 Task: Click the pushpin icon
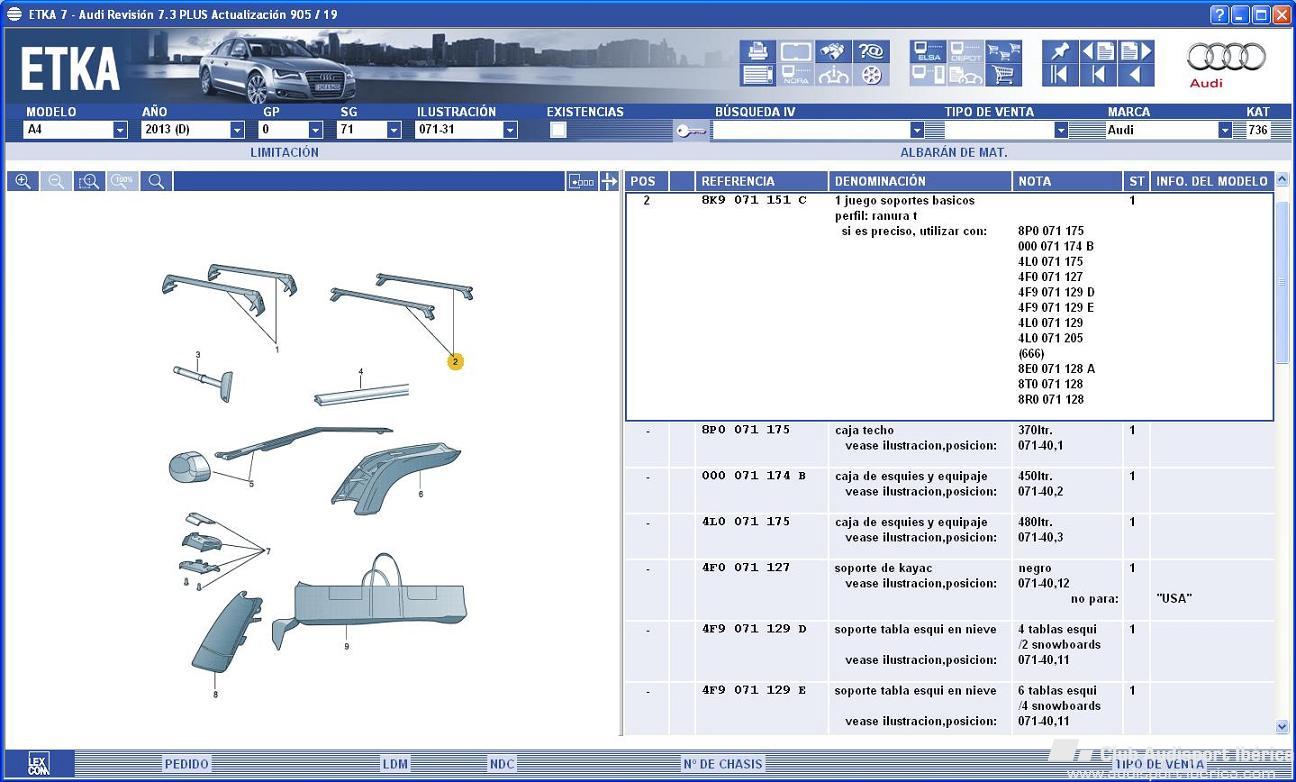1060,51
